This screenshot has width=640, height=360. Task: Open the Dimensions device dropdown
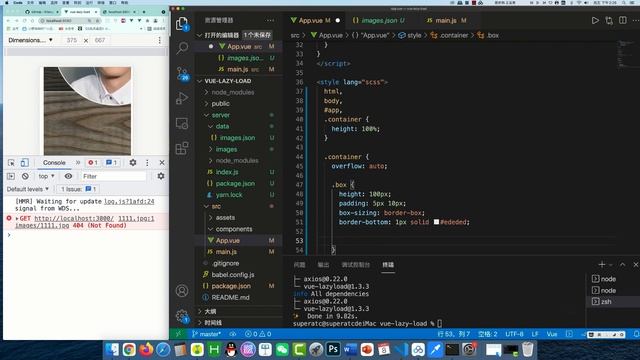pos(30,40)
